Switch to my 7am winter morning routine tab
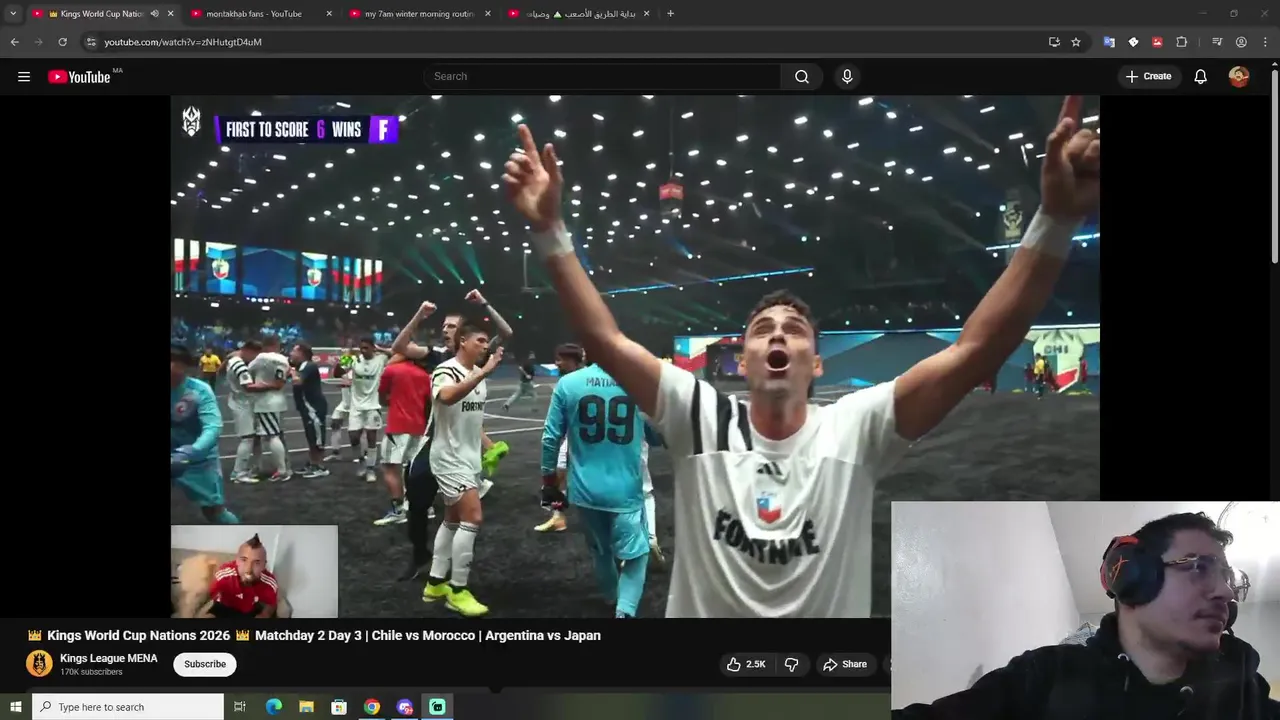Screen dimensions: 1280x720 (421, 14)
